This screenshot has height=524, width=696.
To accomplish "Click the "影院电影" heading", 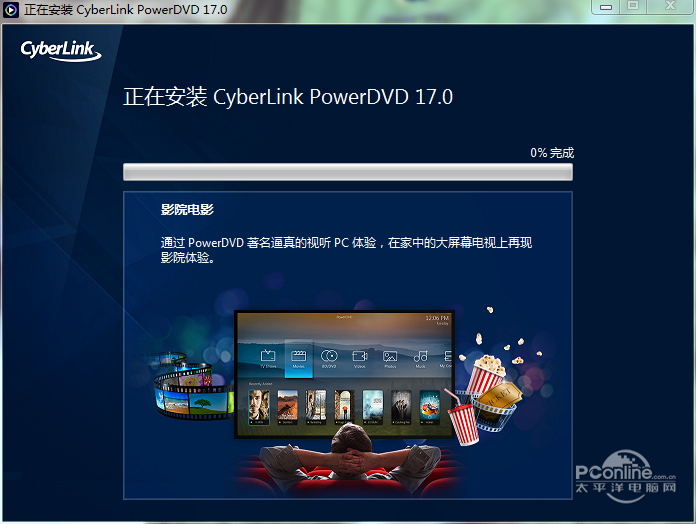I will click(x=187, y=209).
